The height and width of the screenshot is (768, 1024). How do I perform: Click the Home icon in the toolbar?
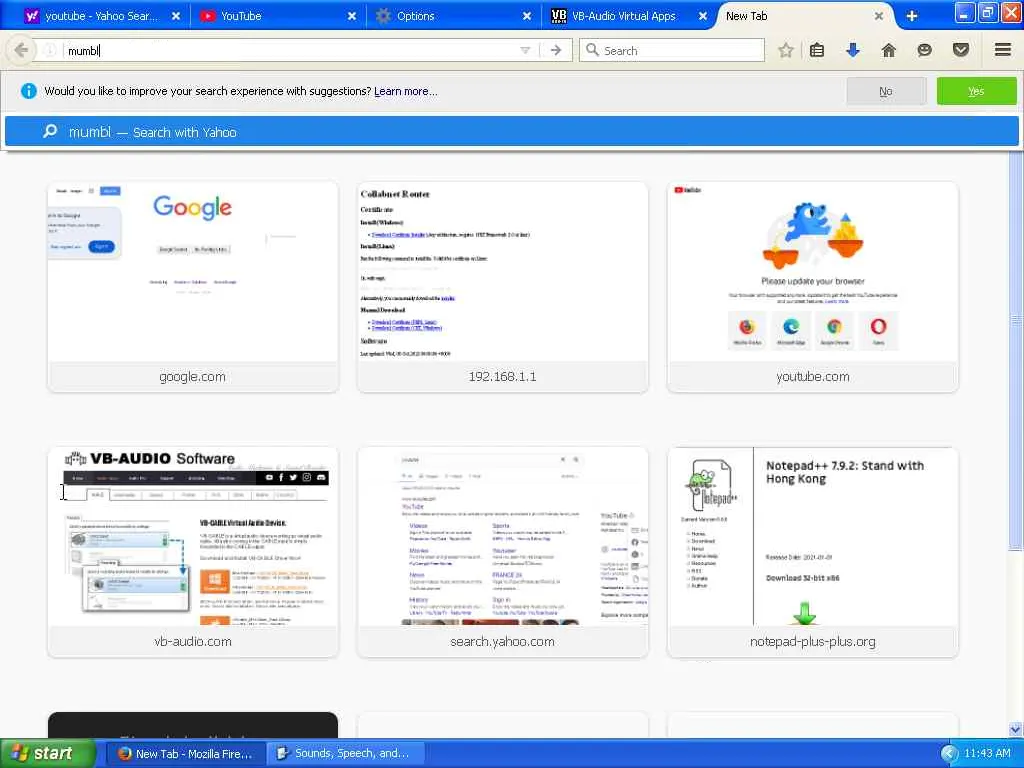tap(888, 50)
